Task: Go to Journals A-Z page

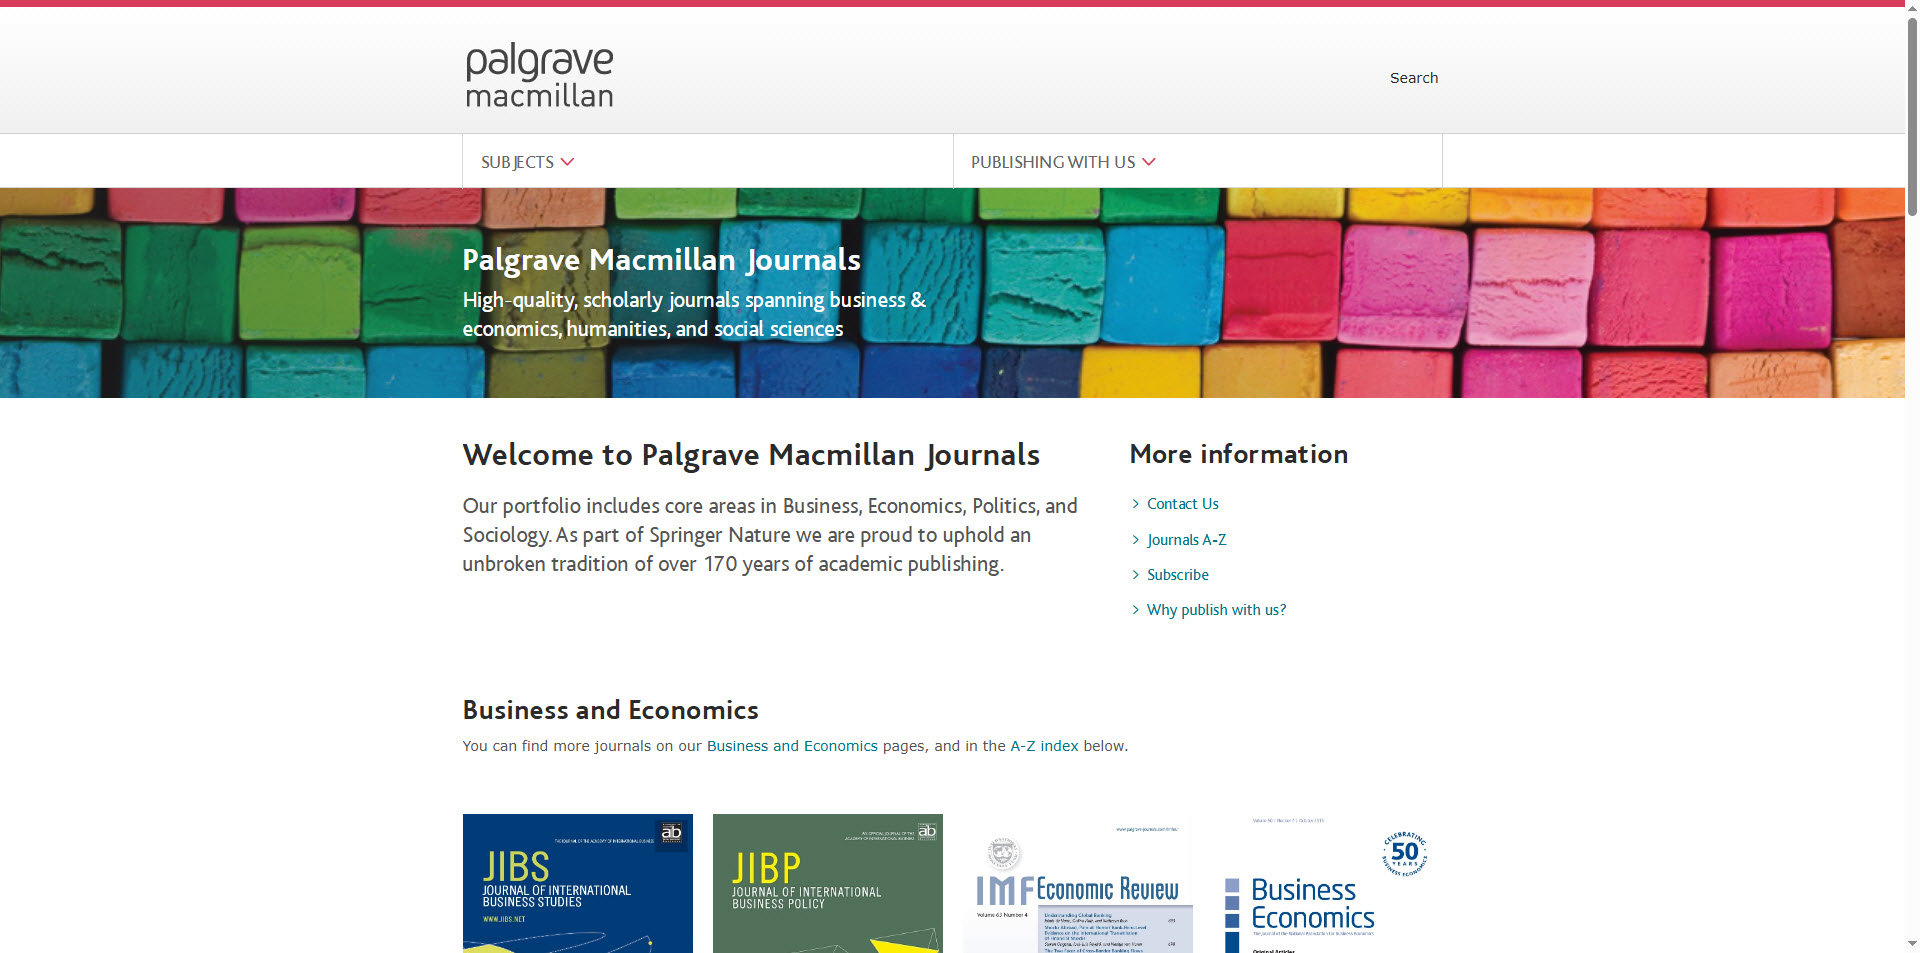Action: (1186, 540)
